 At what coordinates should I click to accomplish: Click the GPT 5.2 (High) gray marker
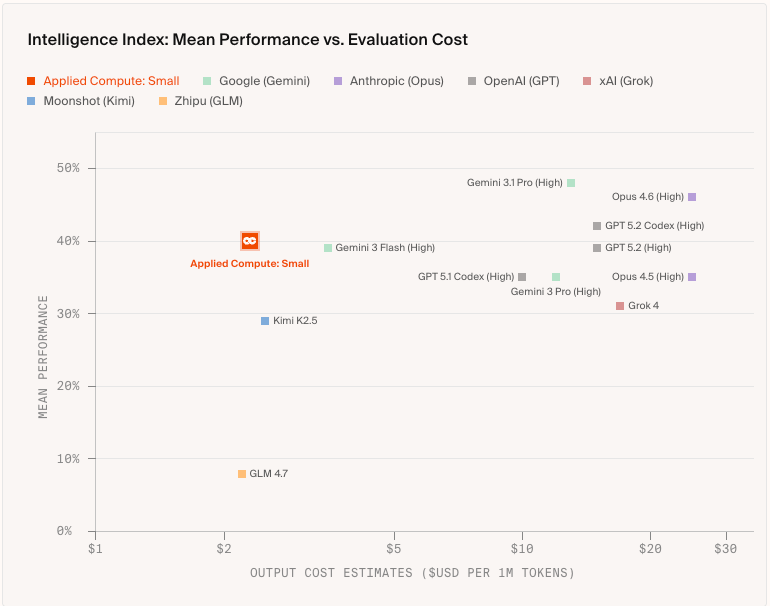tap(597, 248)
